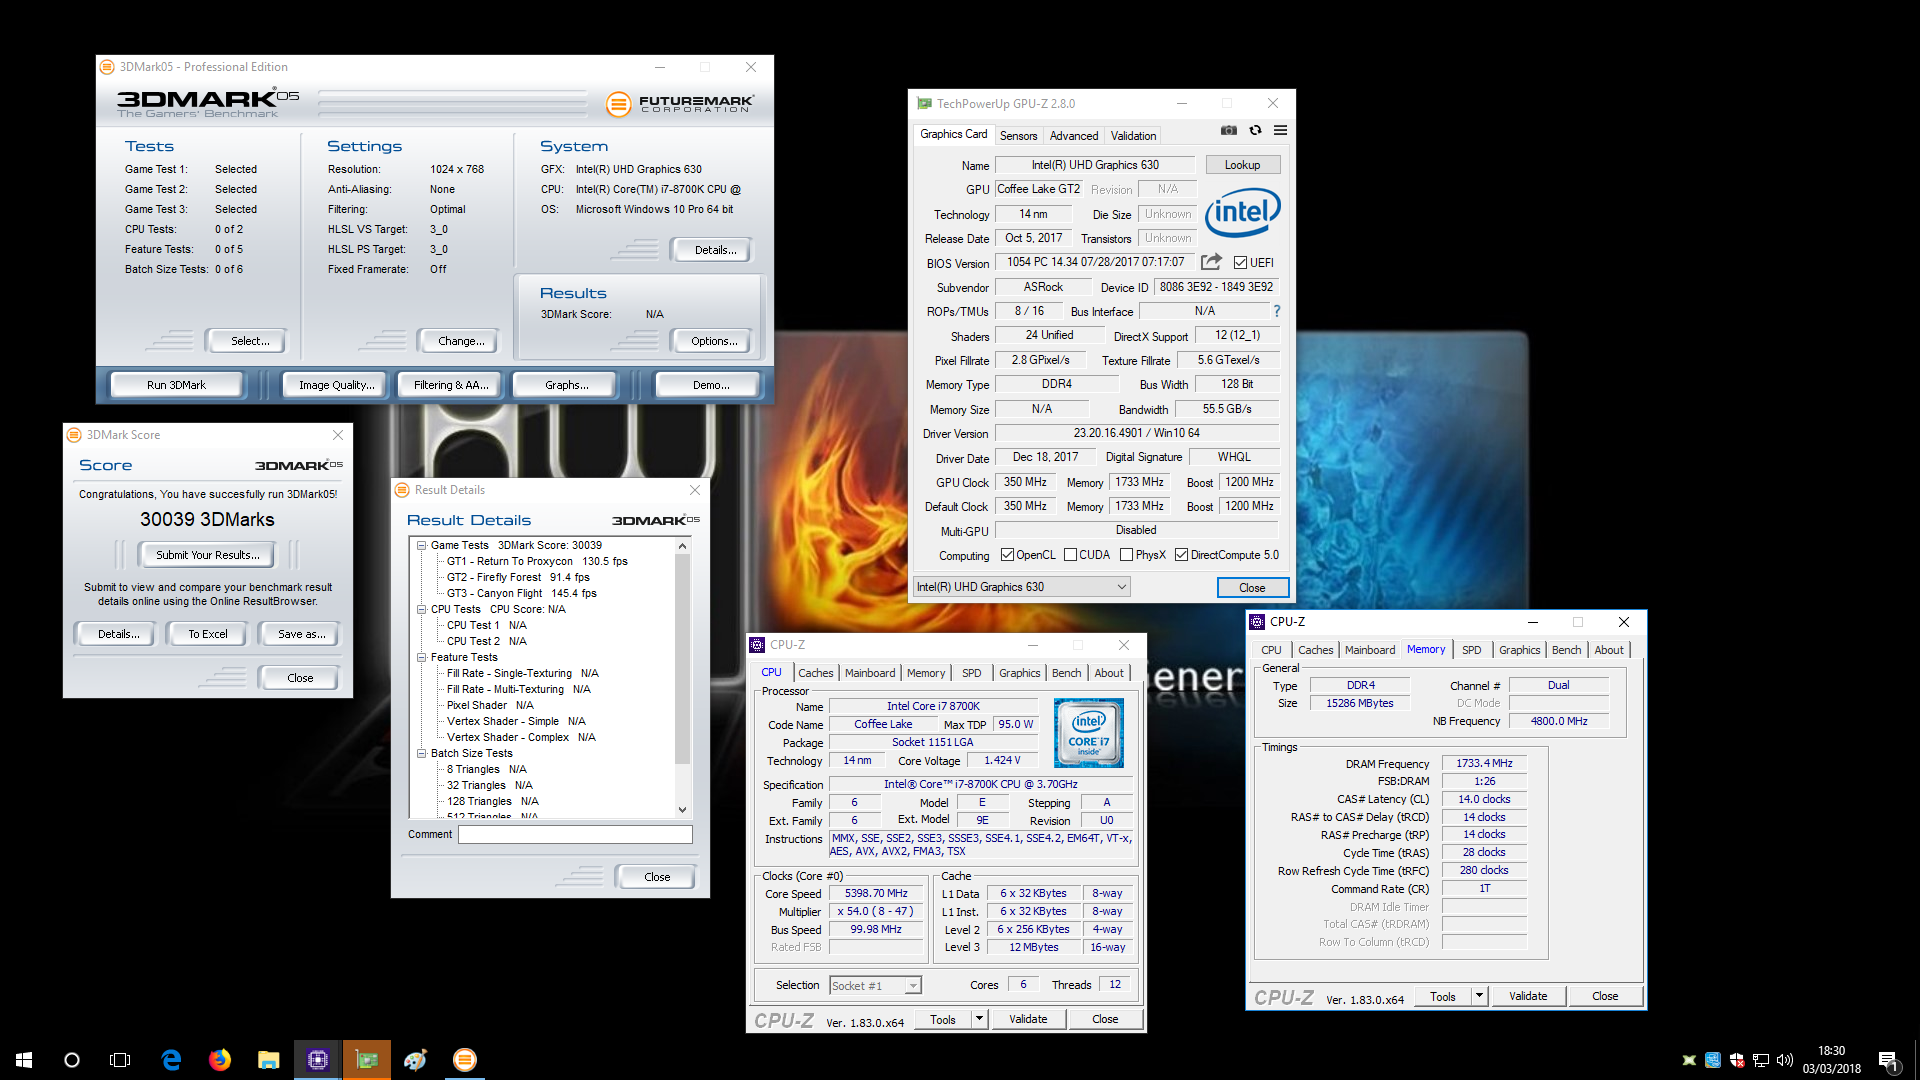Image resolution: width=1920 pixels, height=1080 pixels.
Task: Collapse the Batch Size Tests tree node
Action: tap(422, 754)
